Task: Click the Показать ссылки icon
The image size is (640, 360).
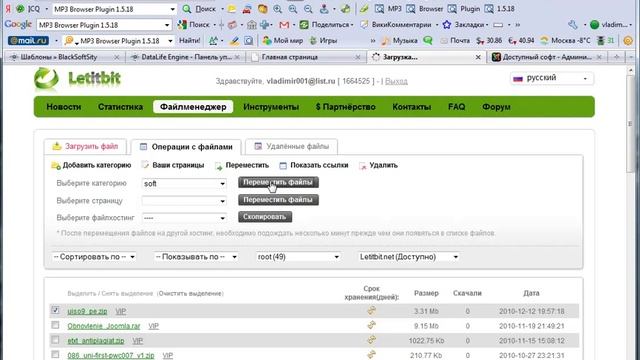Action: click(283, 166)
